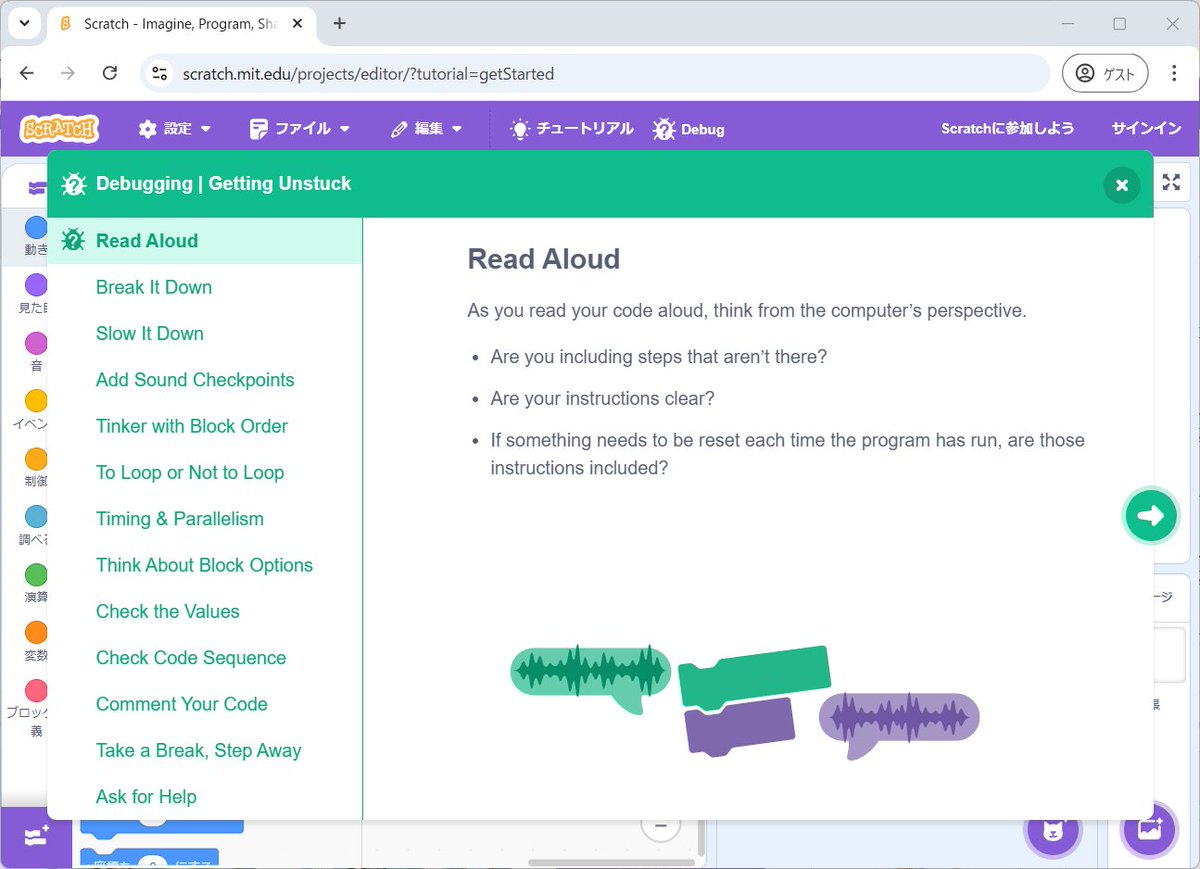The height and width of the screenshot is (869, 1200).
Task: Click サインイン sign in
Action: point(1146,128)
